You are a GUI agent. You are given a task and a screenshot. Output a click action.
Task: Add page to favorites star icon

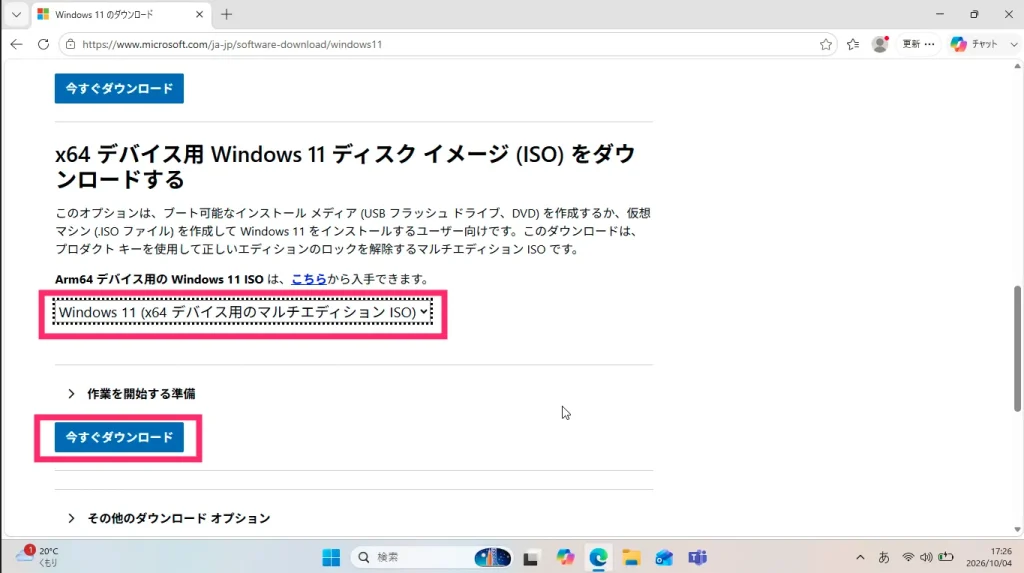point(825,44)
